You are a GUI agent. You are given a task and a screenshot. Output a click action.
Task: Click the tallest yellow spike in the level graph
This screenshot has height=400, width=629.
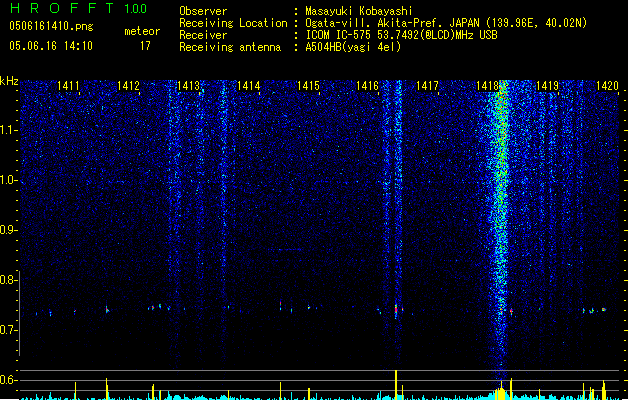point(396,385)
